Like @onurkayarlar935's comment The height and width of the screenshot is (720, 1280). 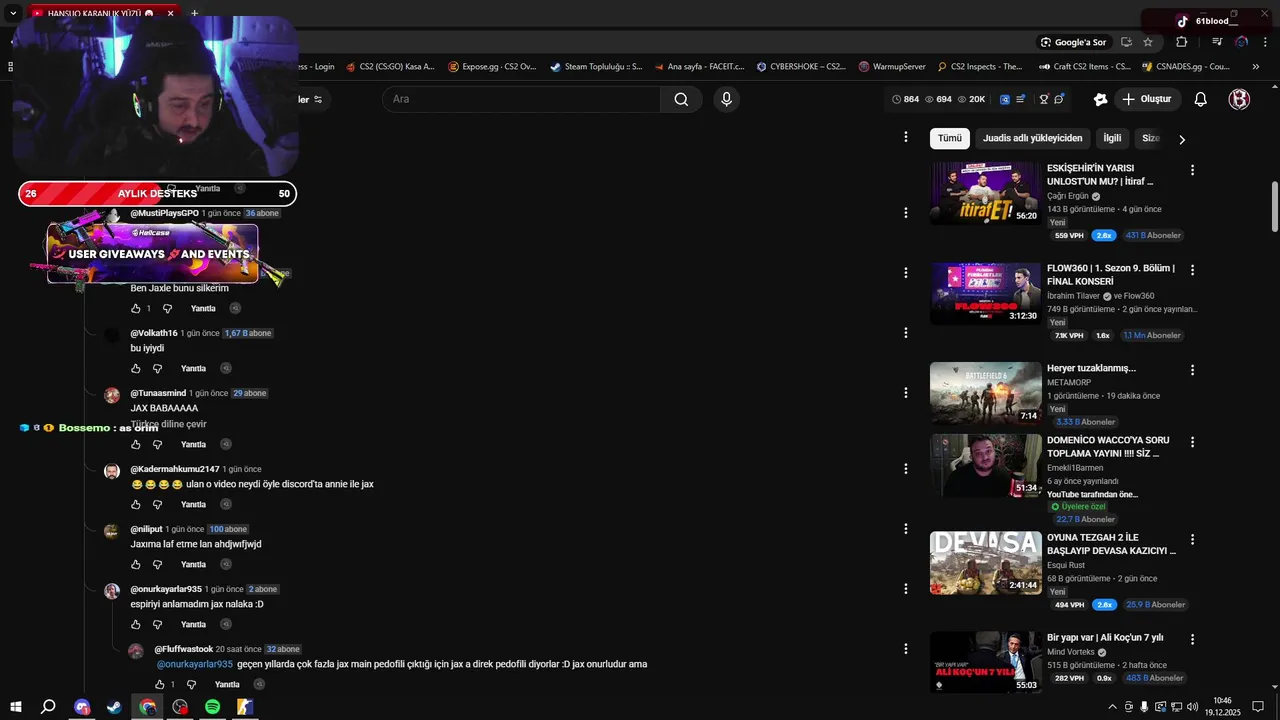(136, 625)
